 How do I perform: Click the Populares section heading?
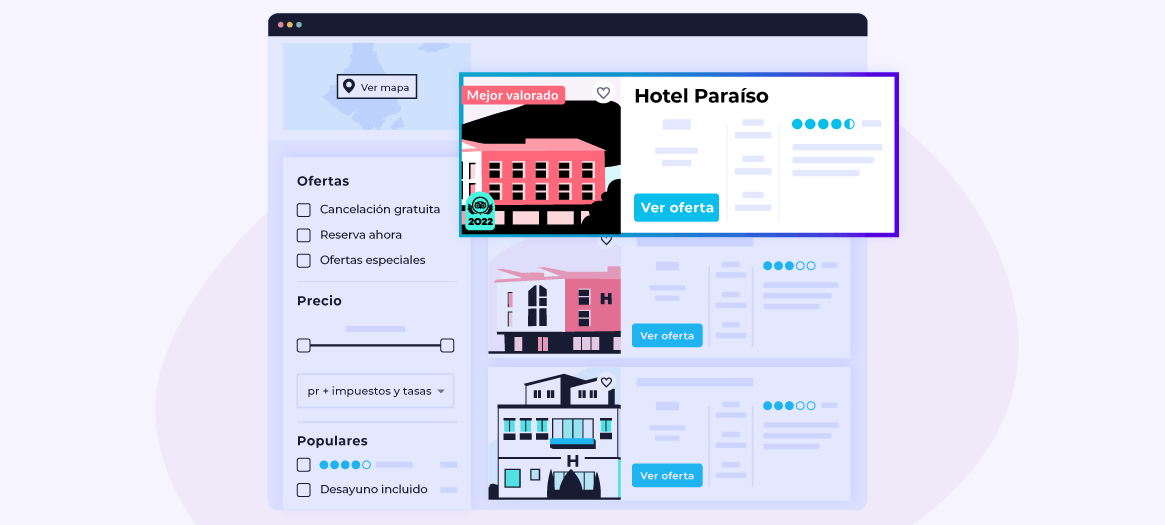332,440
